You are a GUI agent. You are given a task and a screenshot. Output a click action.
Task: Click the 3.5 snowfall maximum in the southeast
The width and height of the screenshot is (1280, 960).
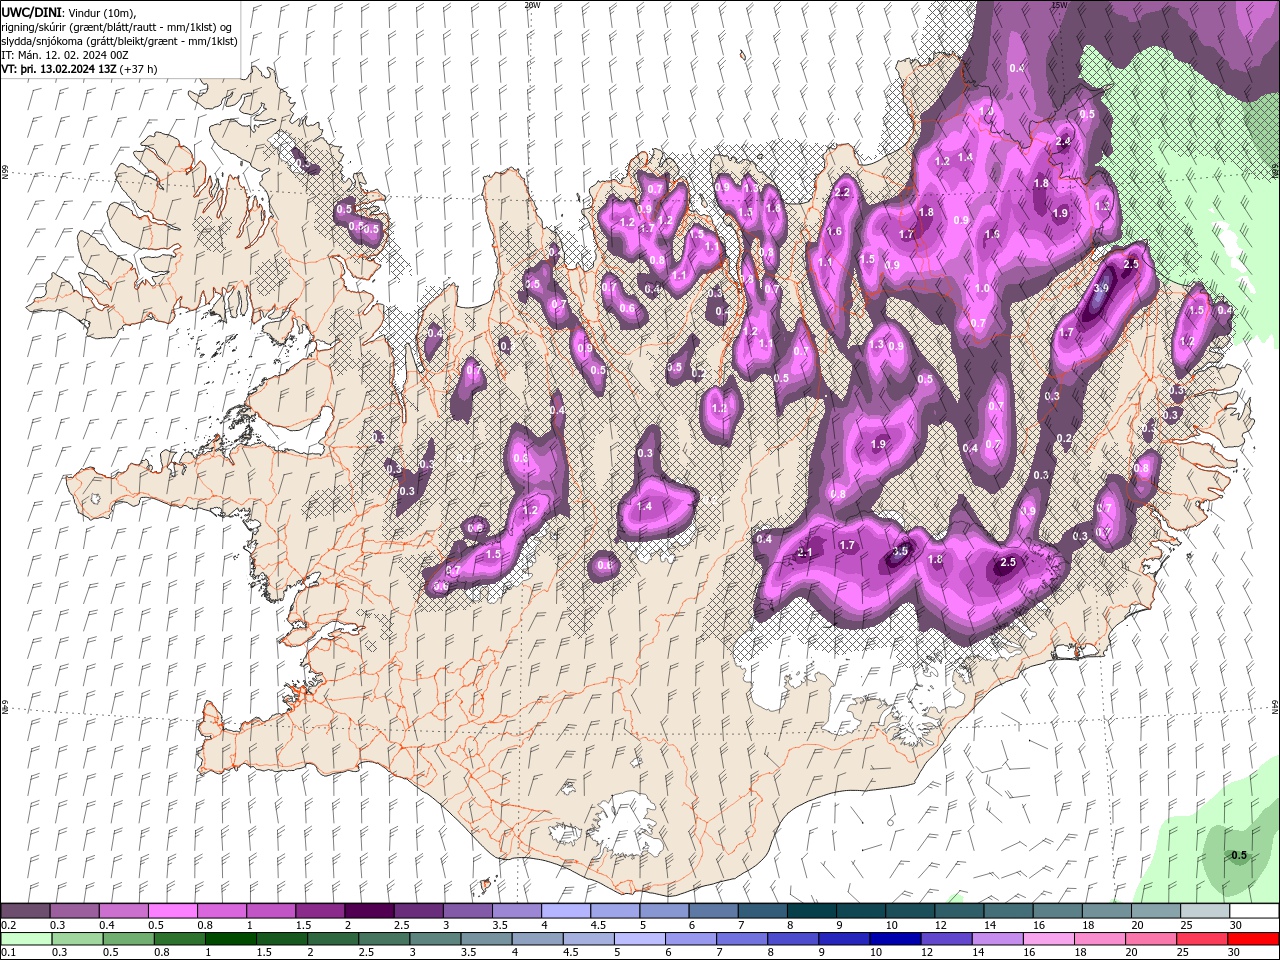coord(900,551)
